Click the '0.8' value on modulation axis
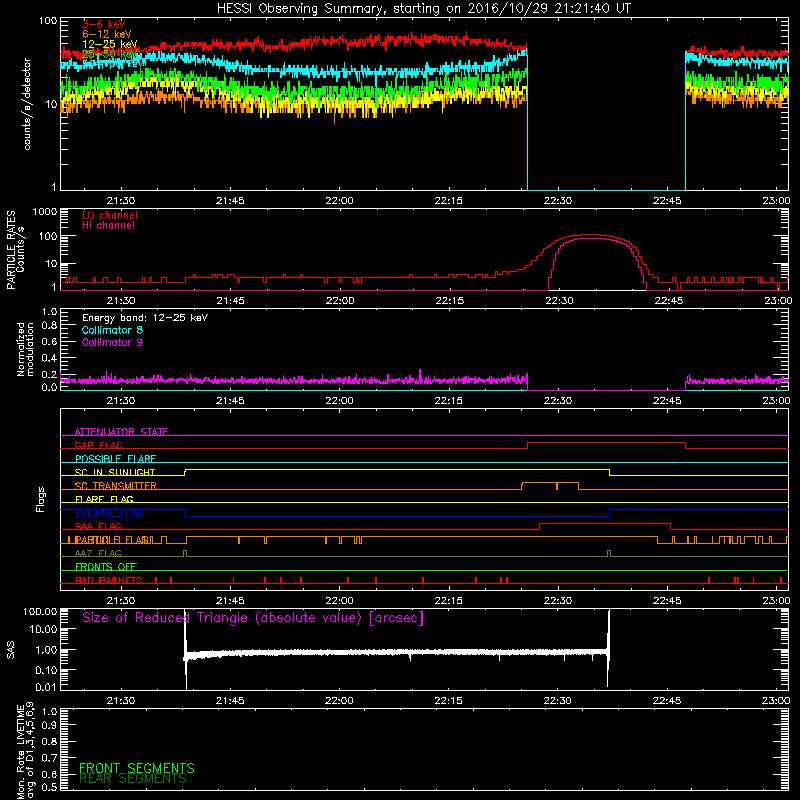Screen dimensions: 800x800 (x=49, y=326)
